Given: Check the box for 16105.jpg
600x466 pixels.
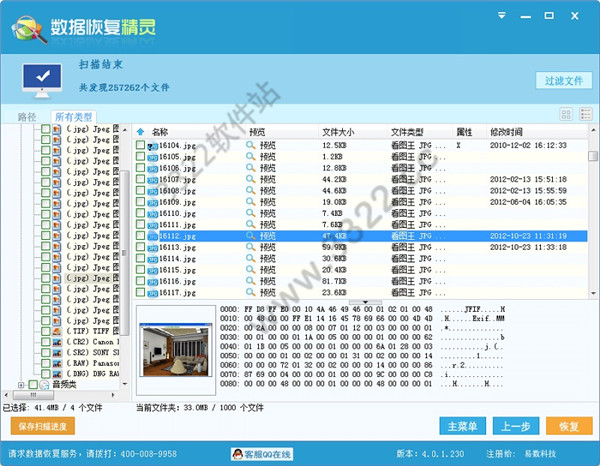Looking at the screenshot, I should [x=140, y=157].
